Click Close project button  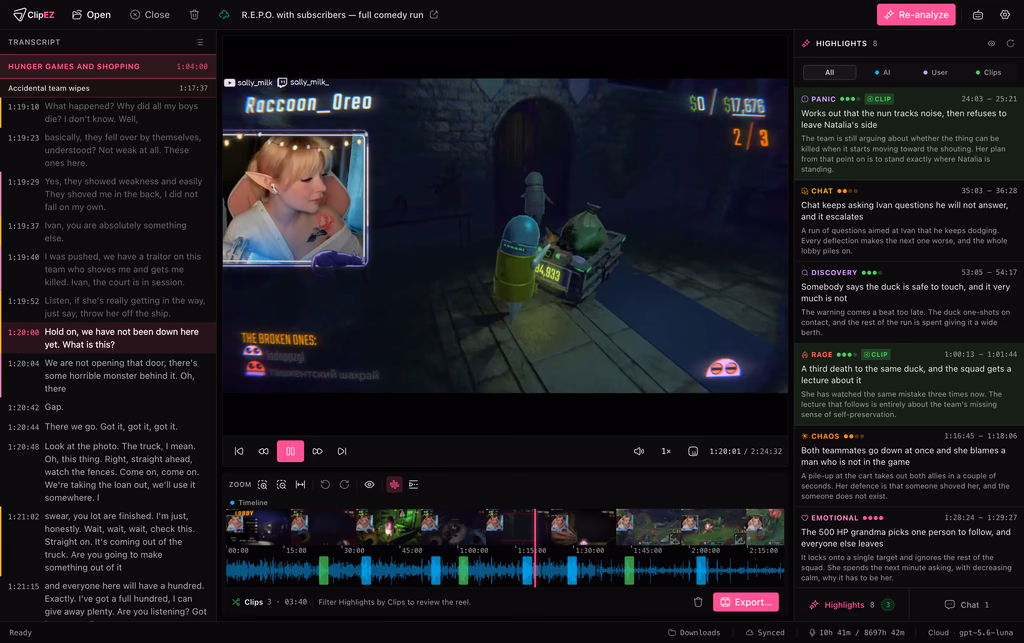pyautogui.click(x=150, y=14)
